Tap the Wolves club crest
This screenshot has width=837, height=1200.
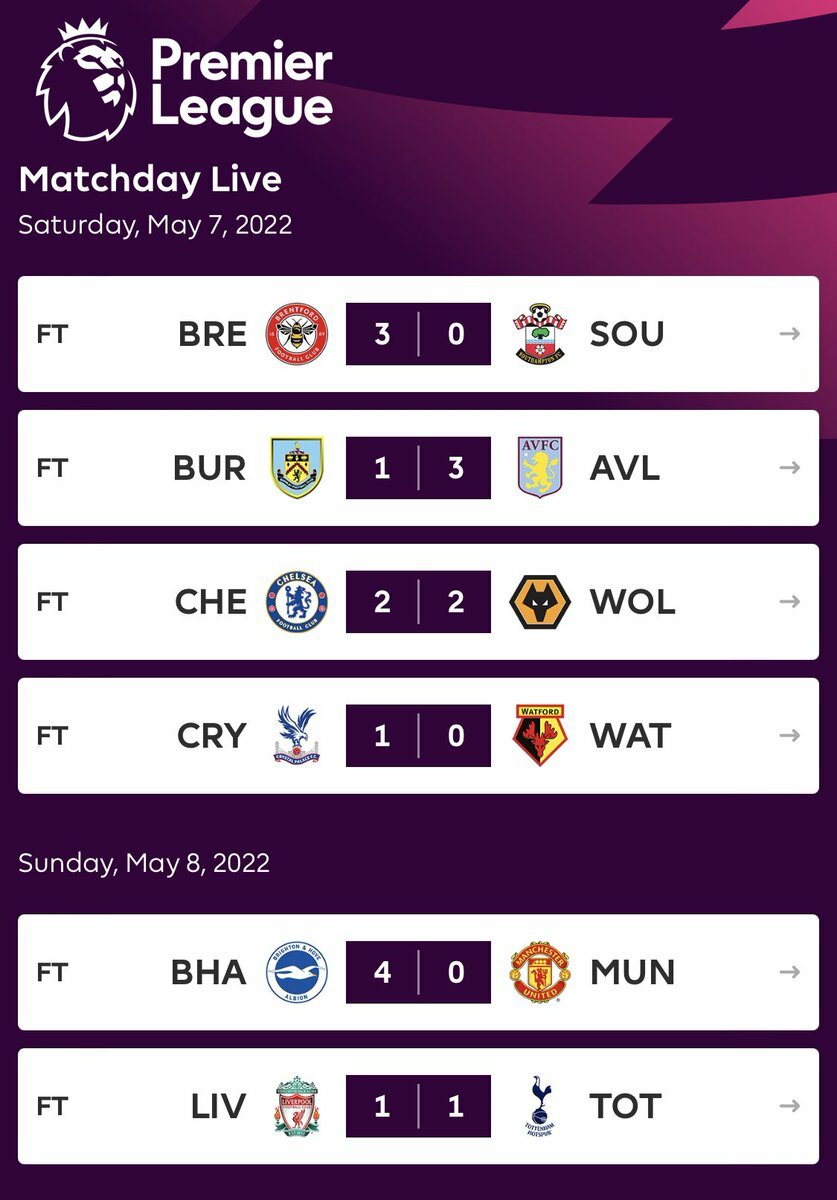pos(540,602)
